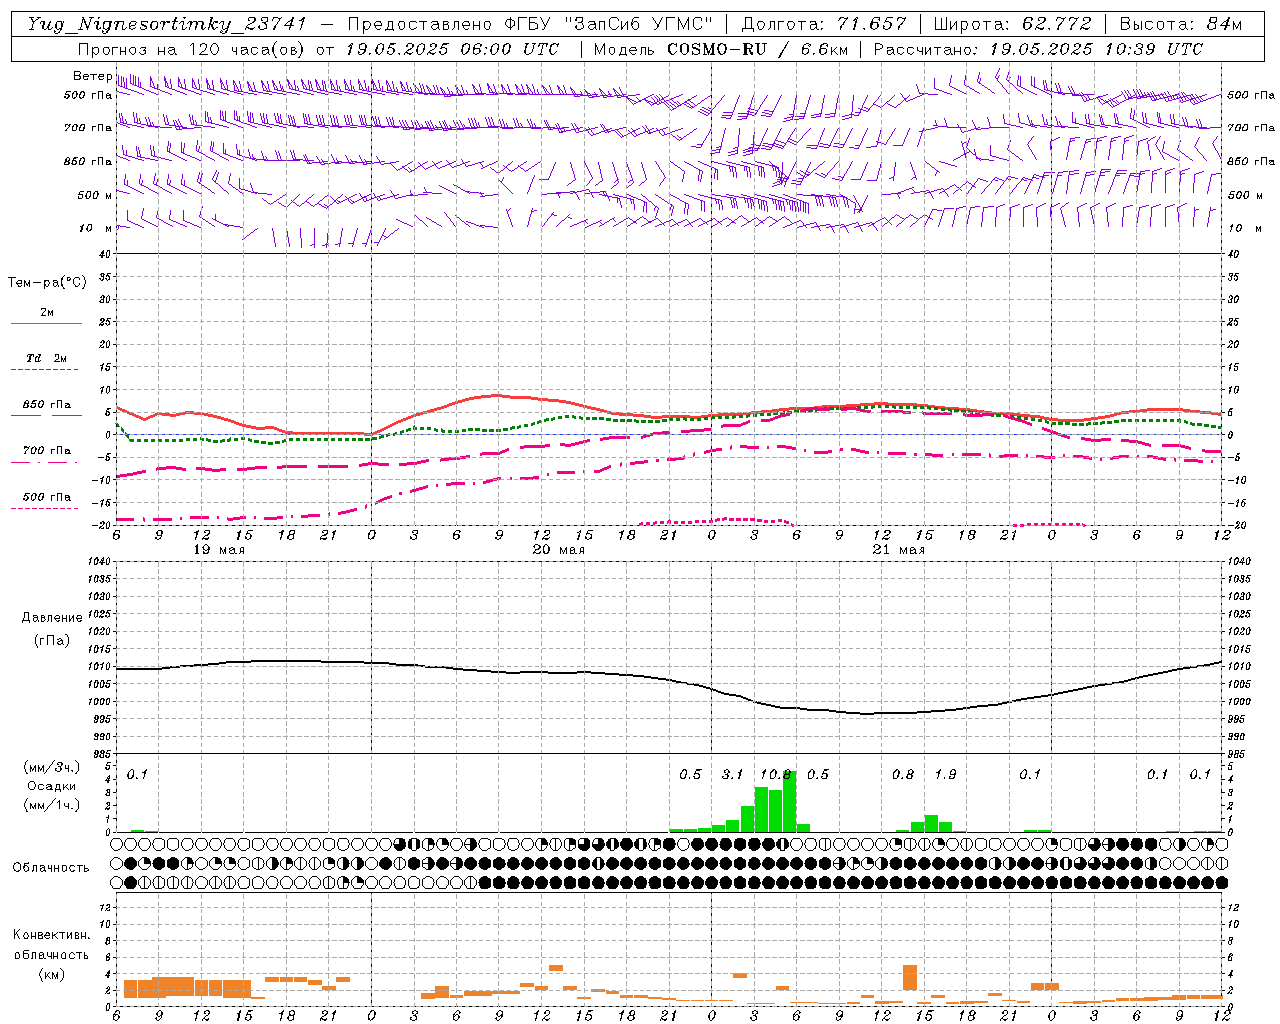This screenshot has height=1024, width=1280.
Task: Click the Долгота: 71.657 value
Action: tap(824, 24)
